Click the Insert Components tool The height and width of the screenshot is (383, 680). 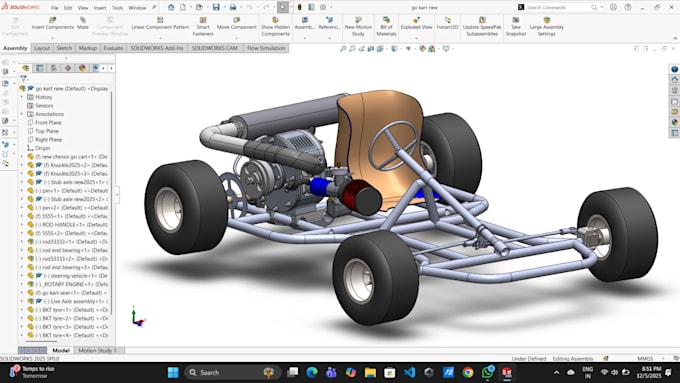[x=52, y=23]
